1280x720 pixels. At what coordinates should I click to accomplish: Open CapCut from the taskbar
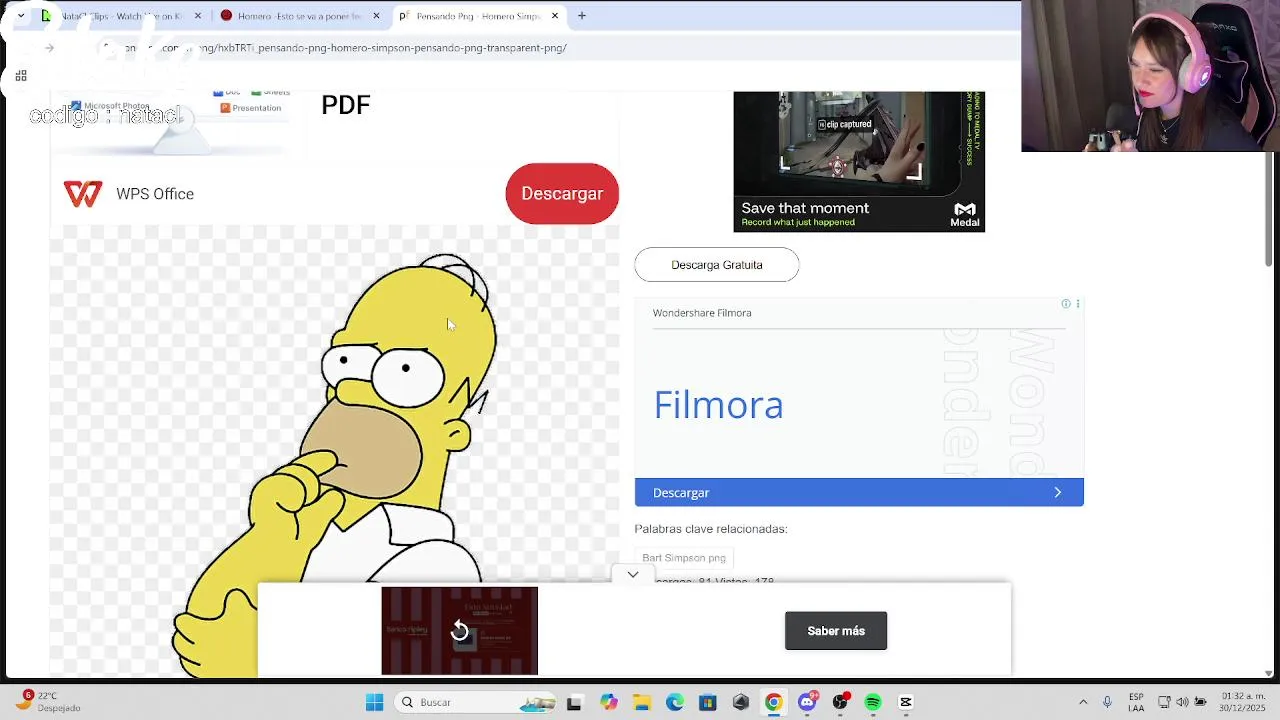[906, 702]
